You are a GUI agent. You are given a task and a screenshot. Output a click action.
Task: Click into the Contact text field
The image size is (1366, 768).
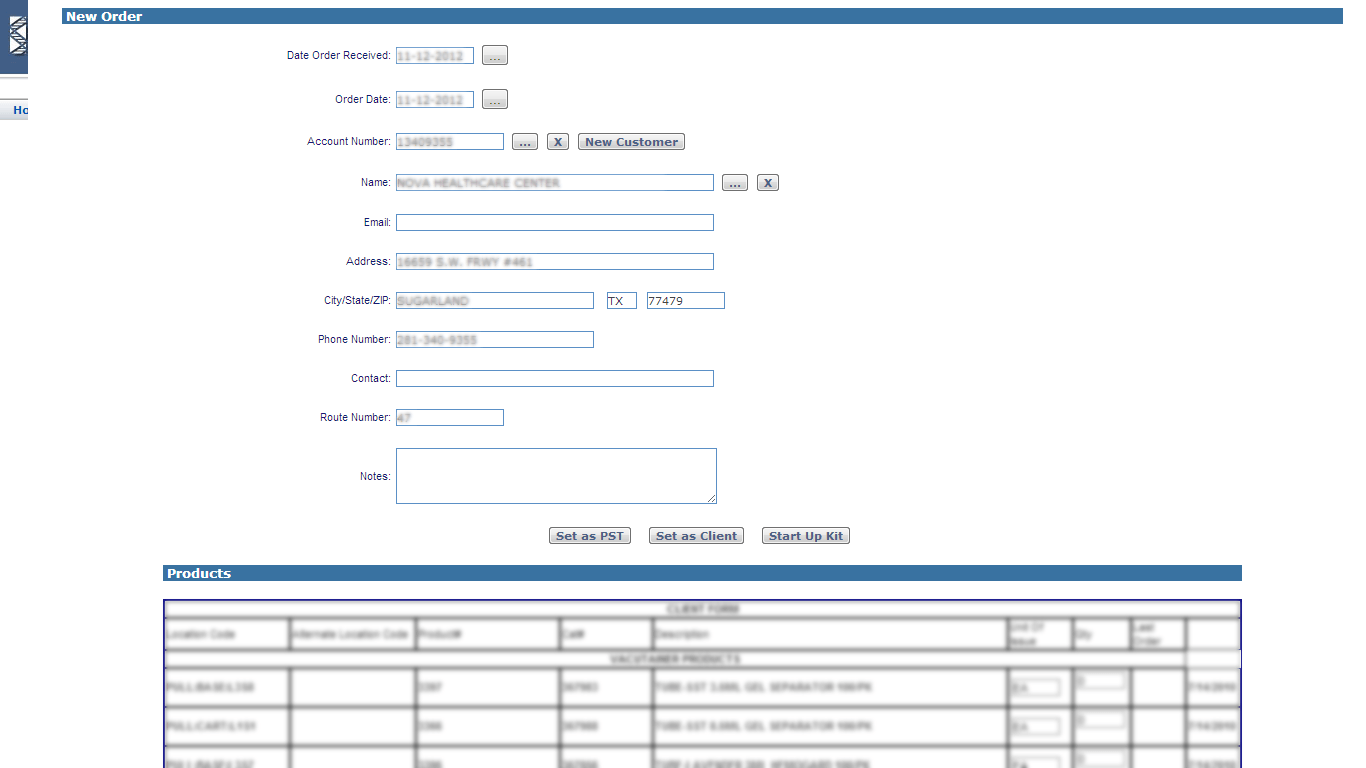click(x=554, y=378)
